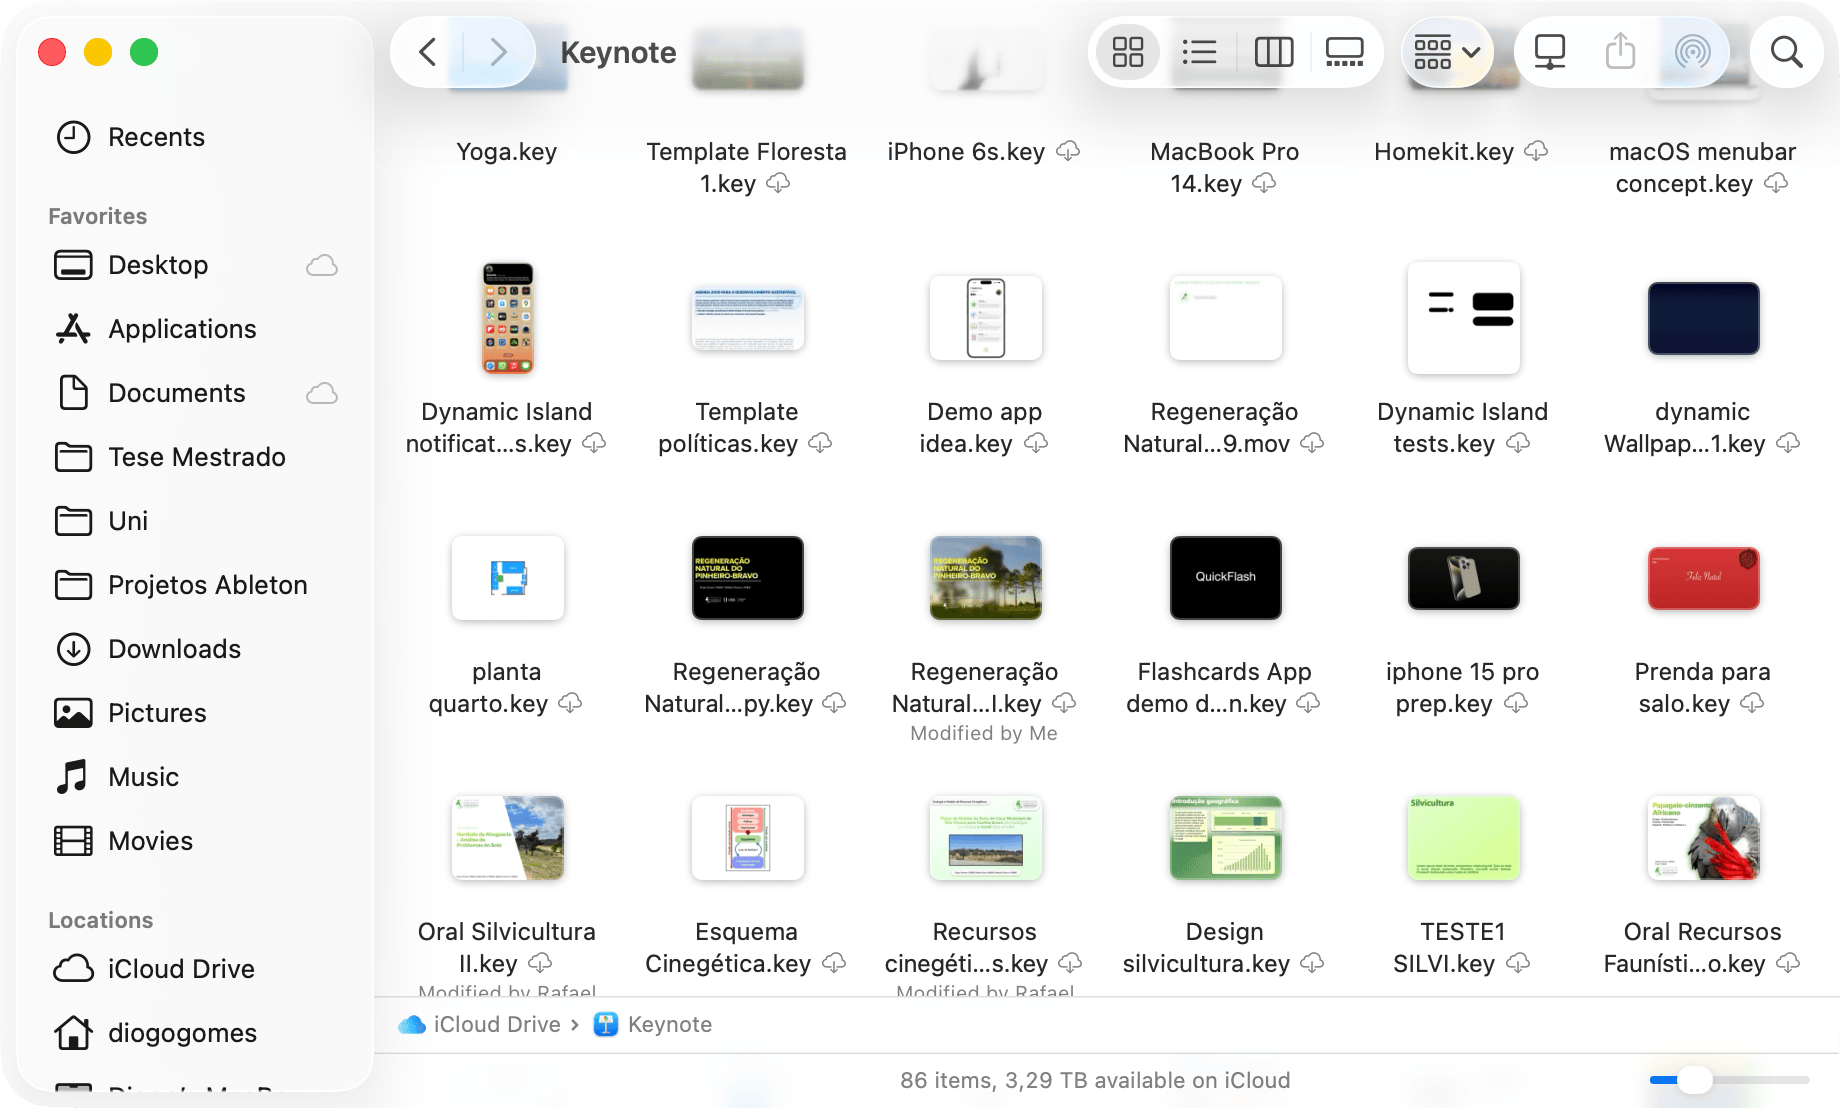
Task: Open the group-by options dropdown
Action: tap(1446, 52)
